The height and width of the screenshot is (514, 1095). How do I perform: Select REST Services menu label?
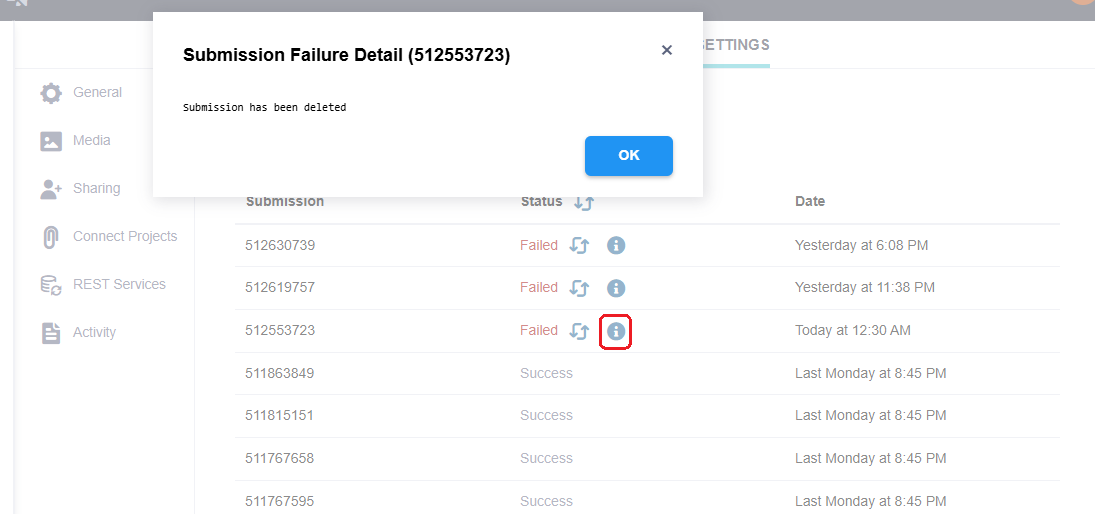pyautogui.click(x=119, y=284)
